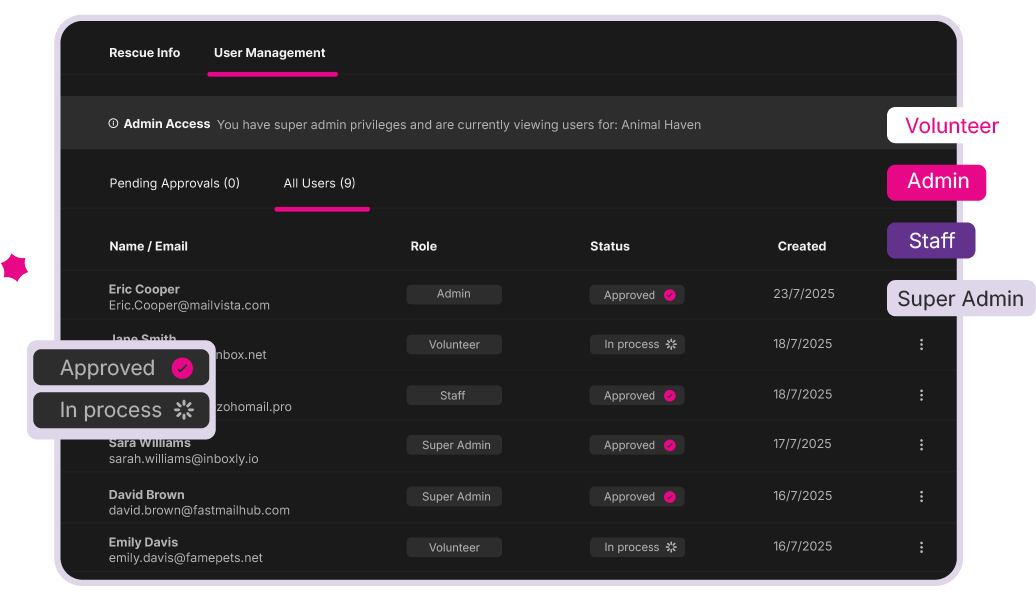Open row menu for 18/7/2025 Volunteer row

921,344
